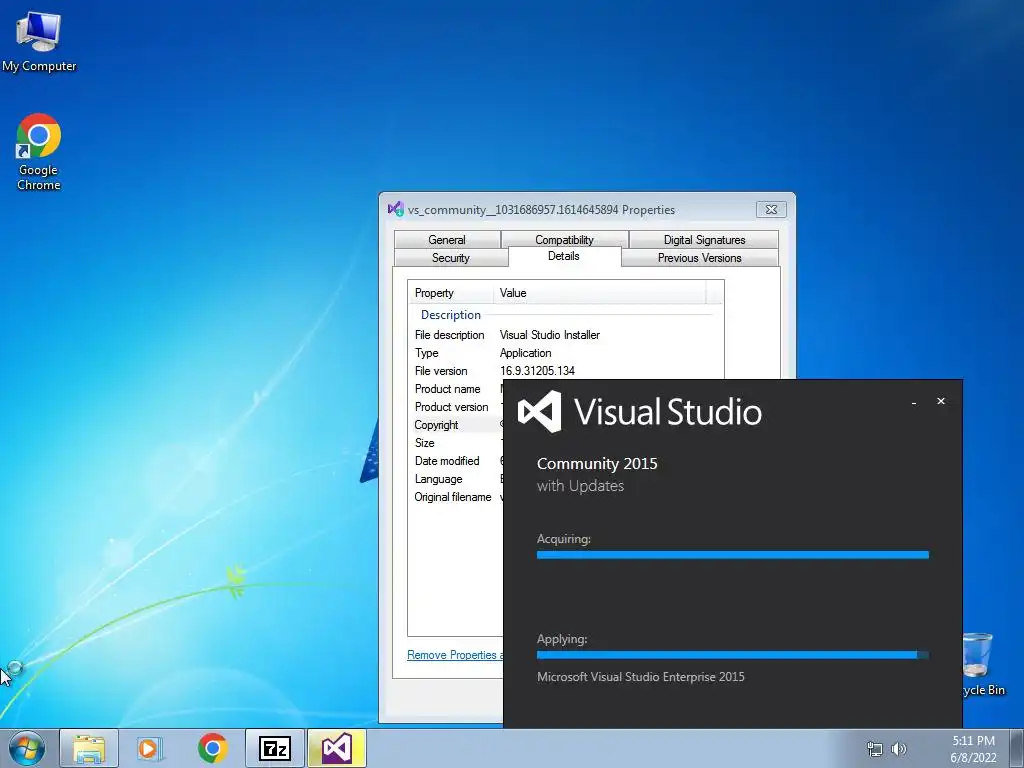Click the Applying progress bar

(733, 655)
